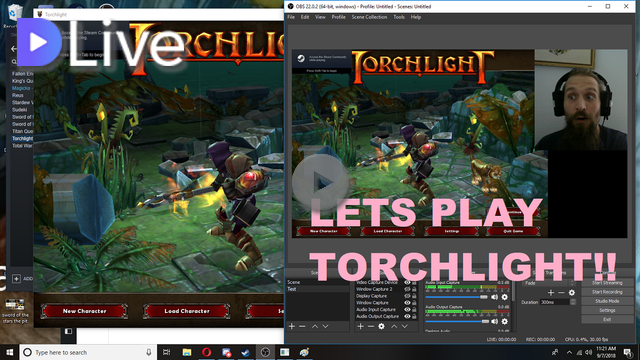Mute Audio Input Capture speaker icon
This screenshot has width=640, height=360.
[495, 297]
